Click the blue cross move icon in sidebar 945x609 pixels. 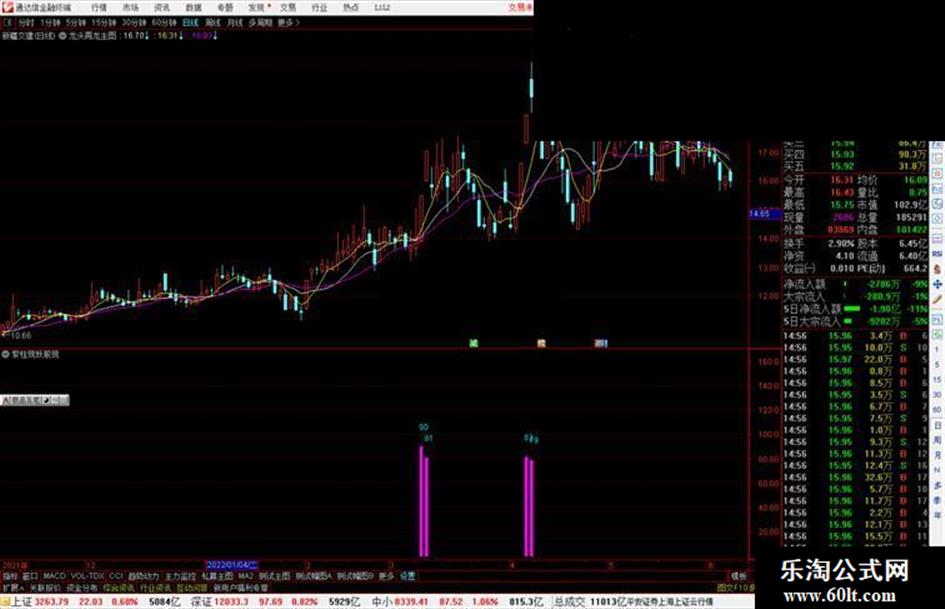pyautogui.click(x=937, y=284)
